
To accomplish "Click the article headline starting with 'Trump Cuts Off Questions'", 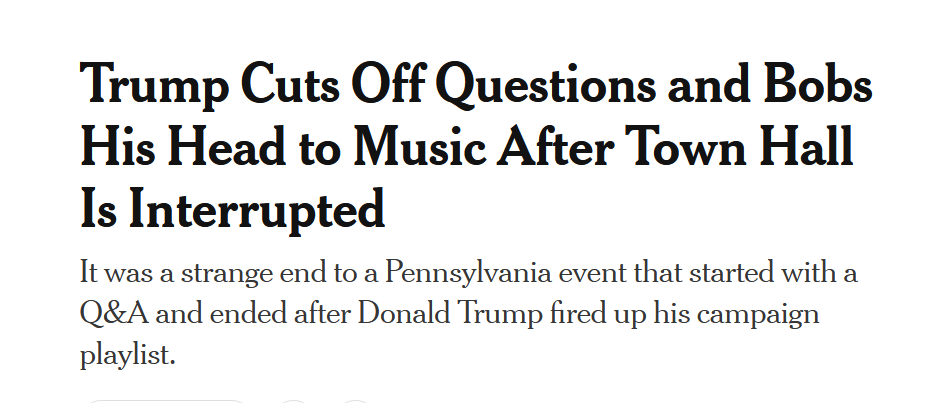I will pyautogui.click(x=475, y=146).
